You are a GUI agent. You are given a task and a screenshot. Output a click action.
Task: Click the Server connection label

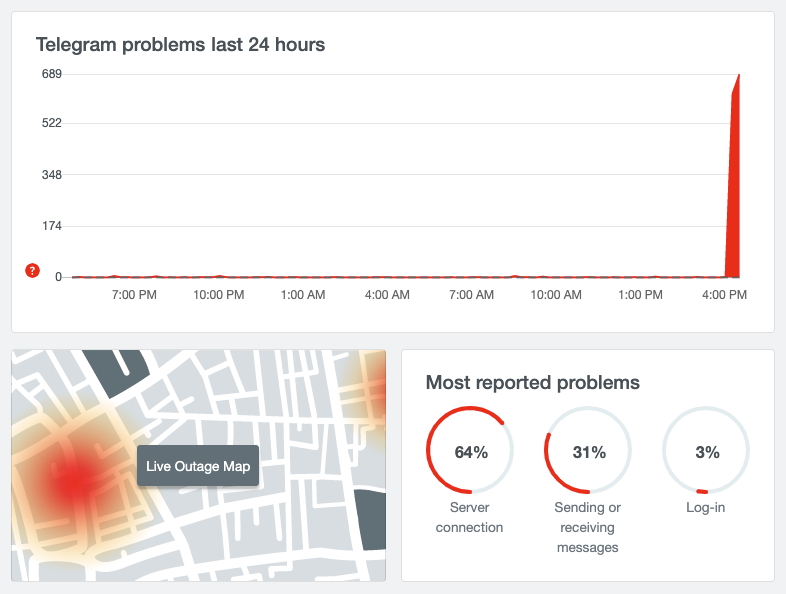tap(469, 517)
